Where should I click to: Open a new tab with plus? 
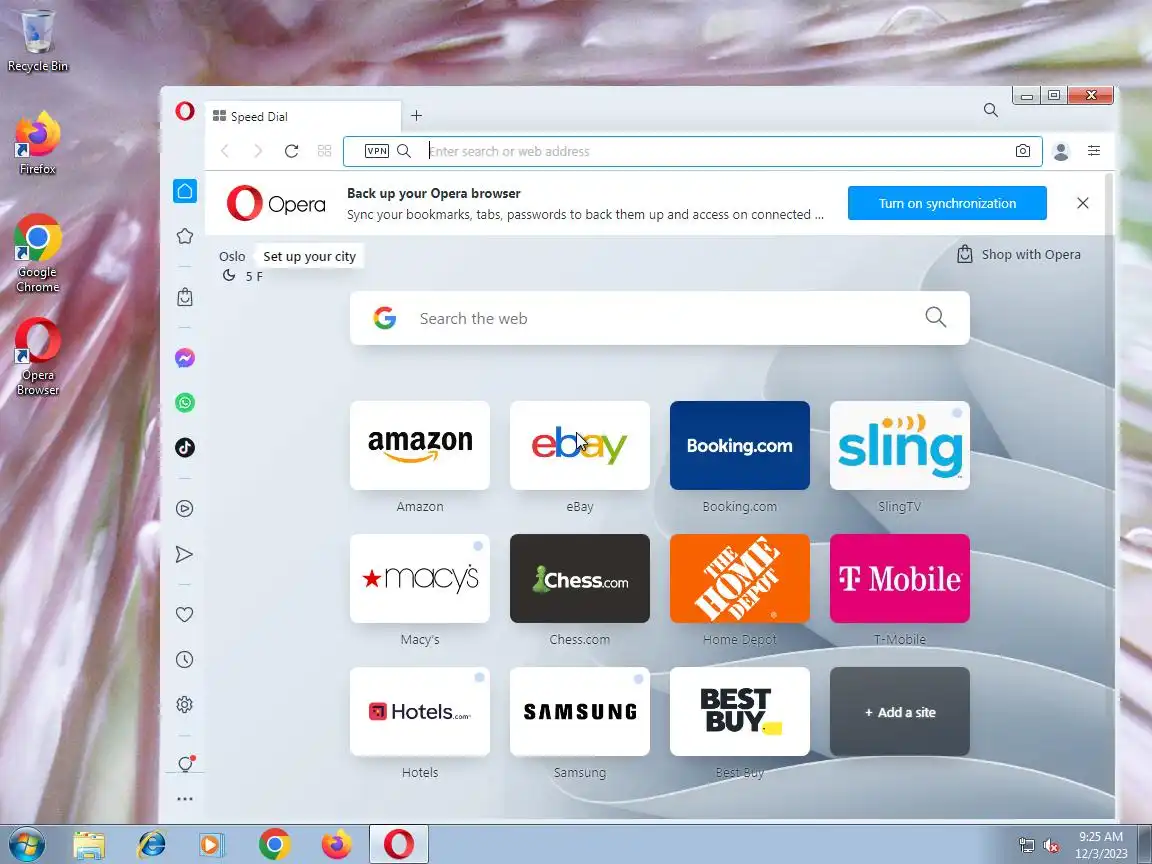point(417,115)
